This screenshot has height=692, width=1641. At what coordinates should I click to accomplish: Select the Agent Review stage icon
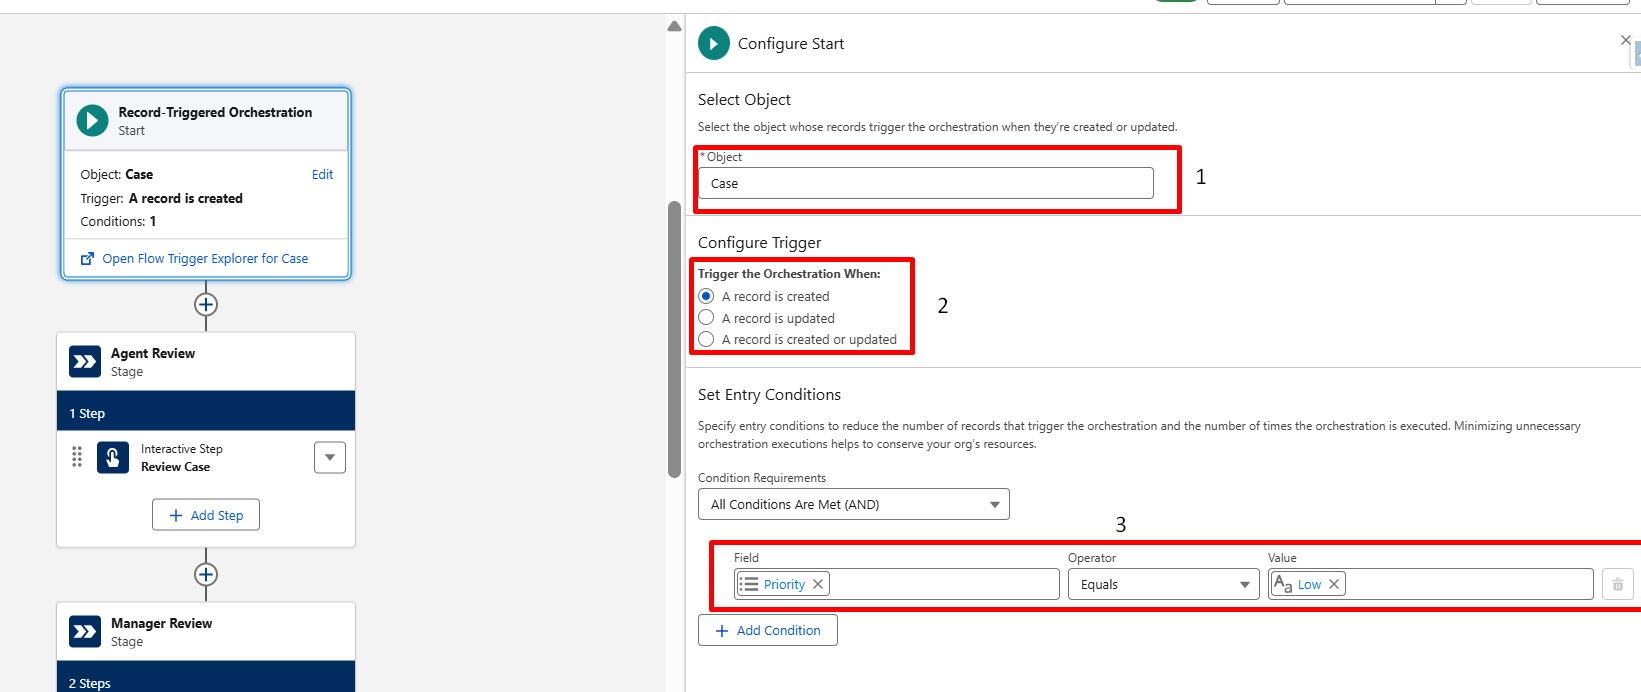click(x=85, y=362)
